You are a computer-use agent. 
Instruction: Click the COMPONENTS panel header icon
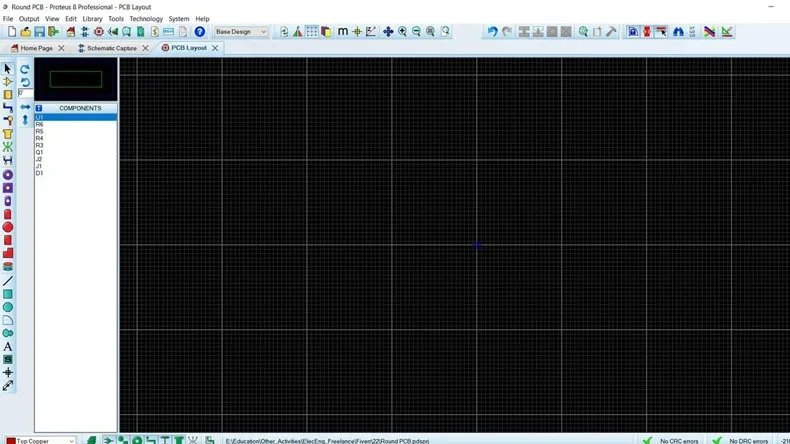(x=39, y=108)
